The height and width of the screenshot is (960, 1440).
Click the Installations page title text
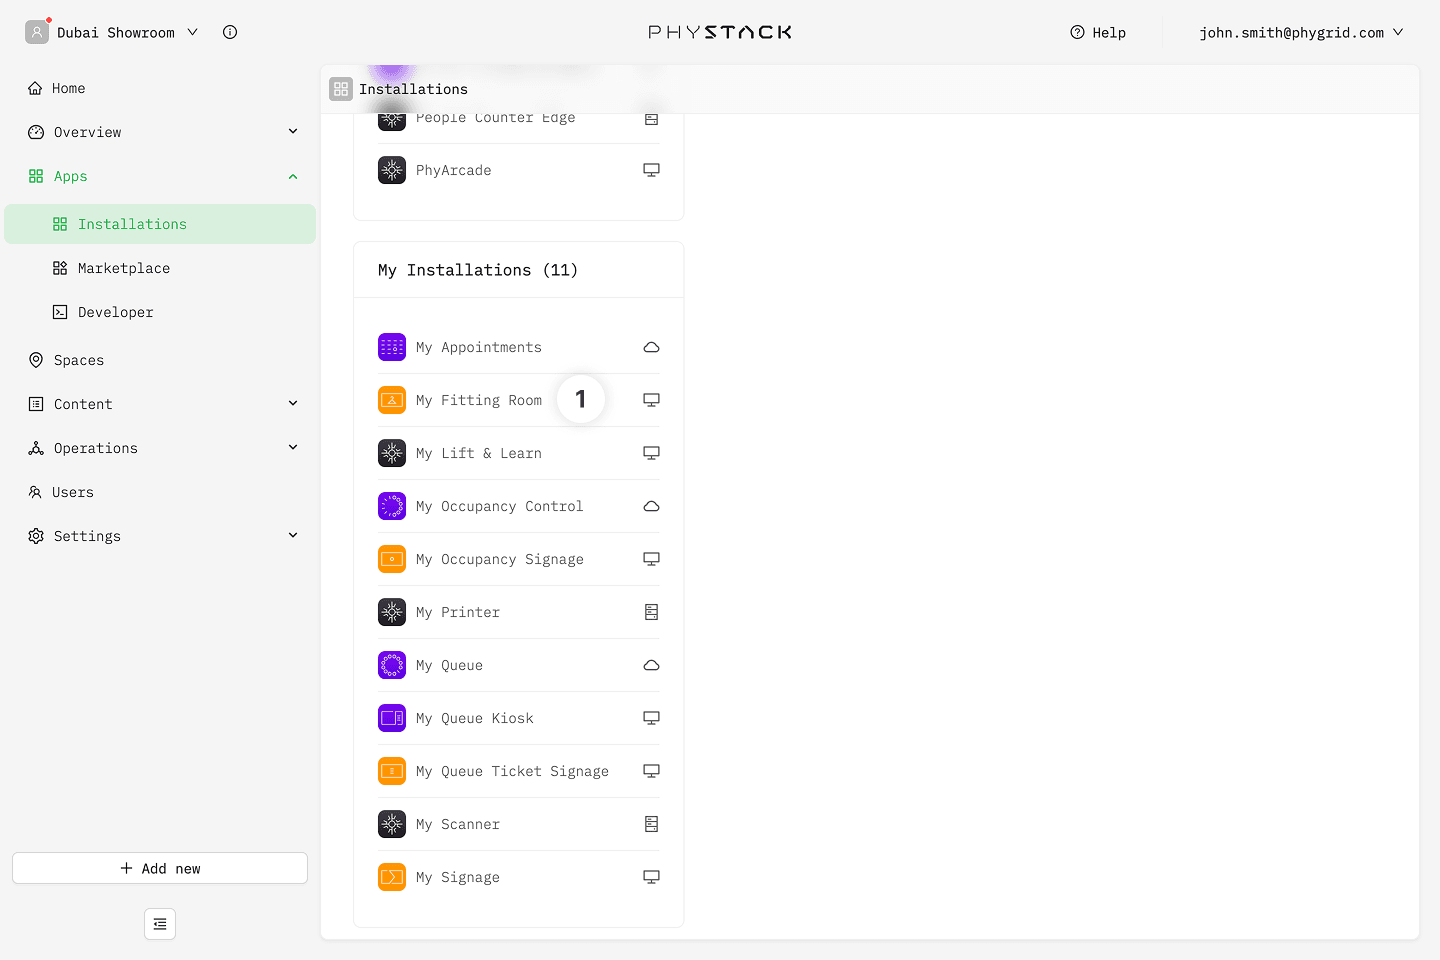[x=413, y=89]
